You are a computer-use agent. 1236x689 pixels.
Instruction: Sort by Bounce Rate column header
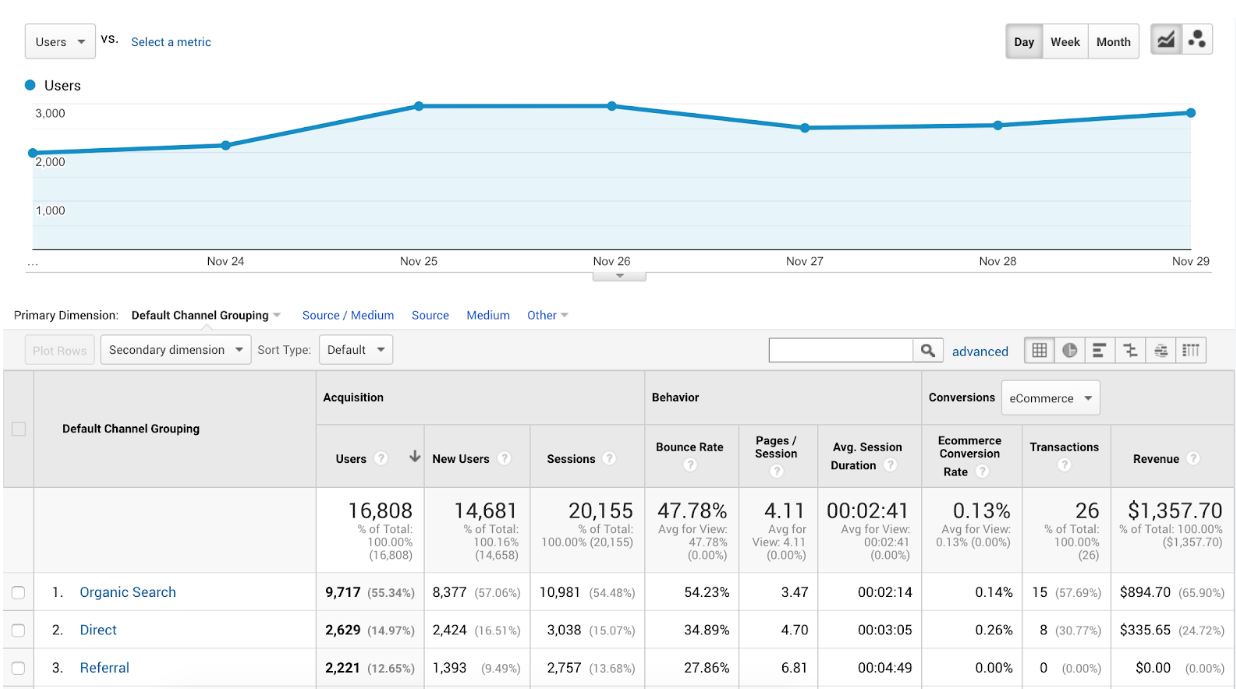(x=689, y=447)
